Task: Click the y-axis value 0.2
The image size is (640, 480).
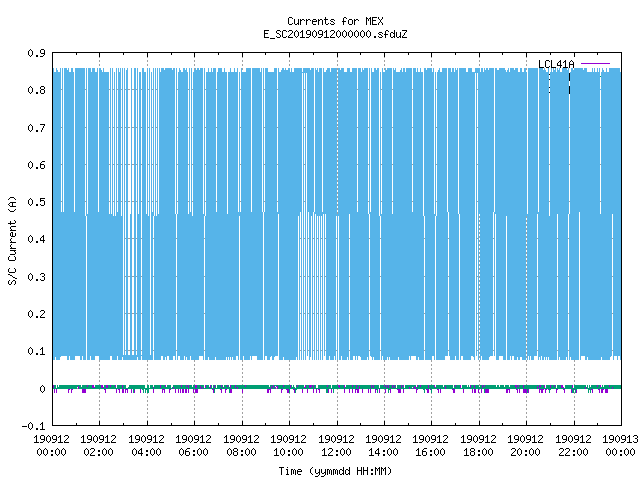Action: pos(36,314)
